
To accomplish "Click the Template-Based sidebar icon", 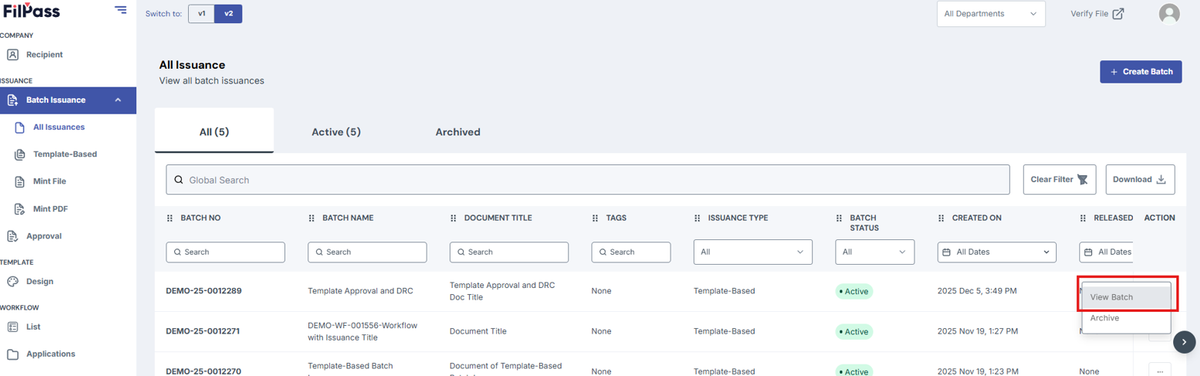I will [x=20, y=154].
